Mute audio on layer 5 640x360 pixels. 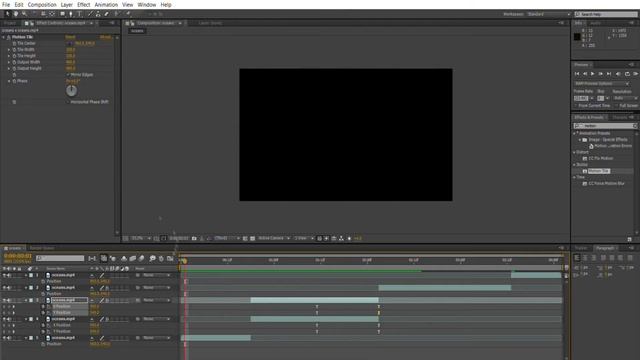pos(9,338)
